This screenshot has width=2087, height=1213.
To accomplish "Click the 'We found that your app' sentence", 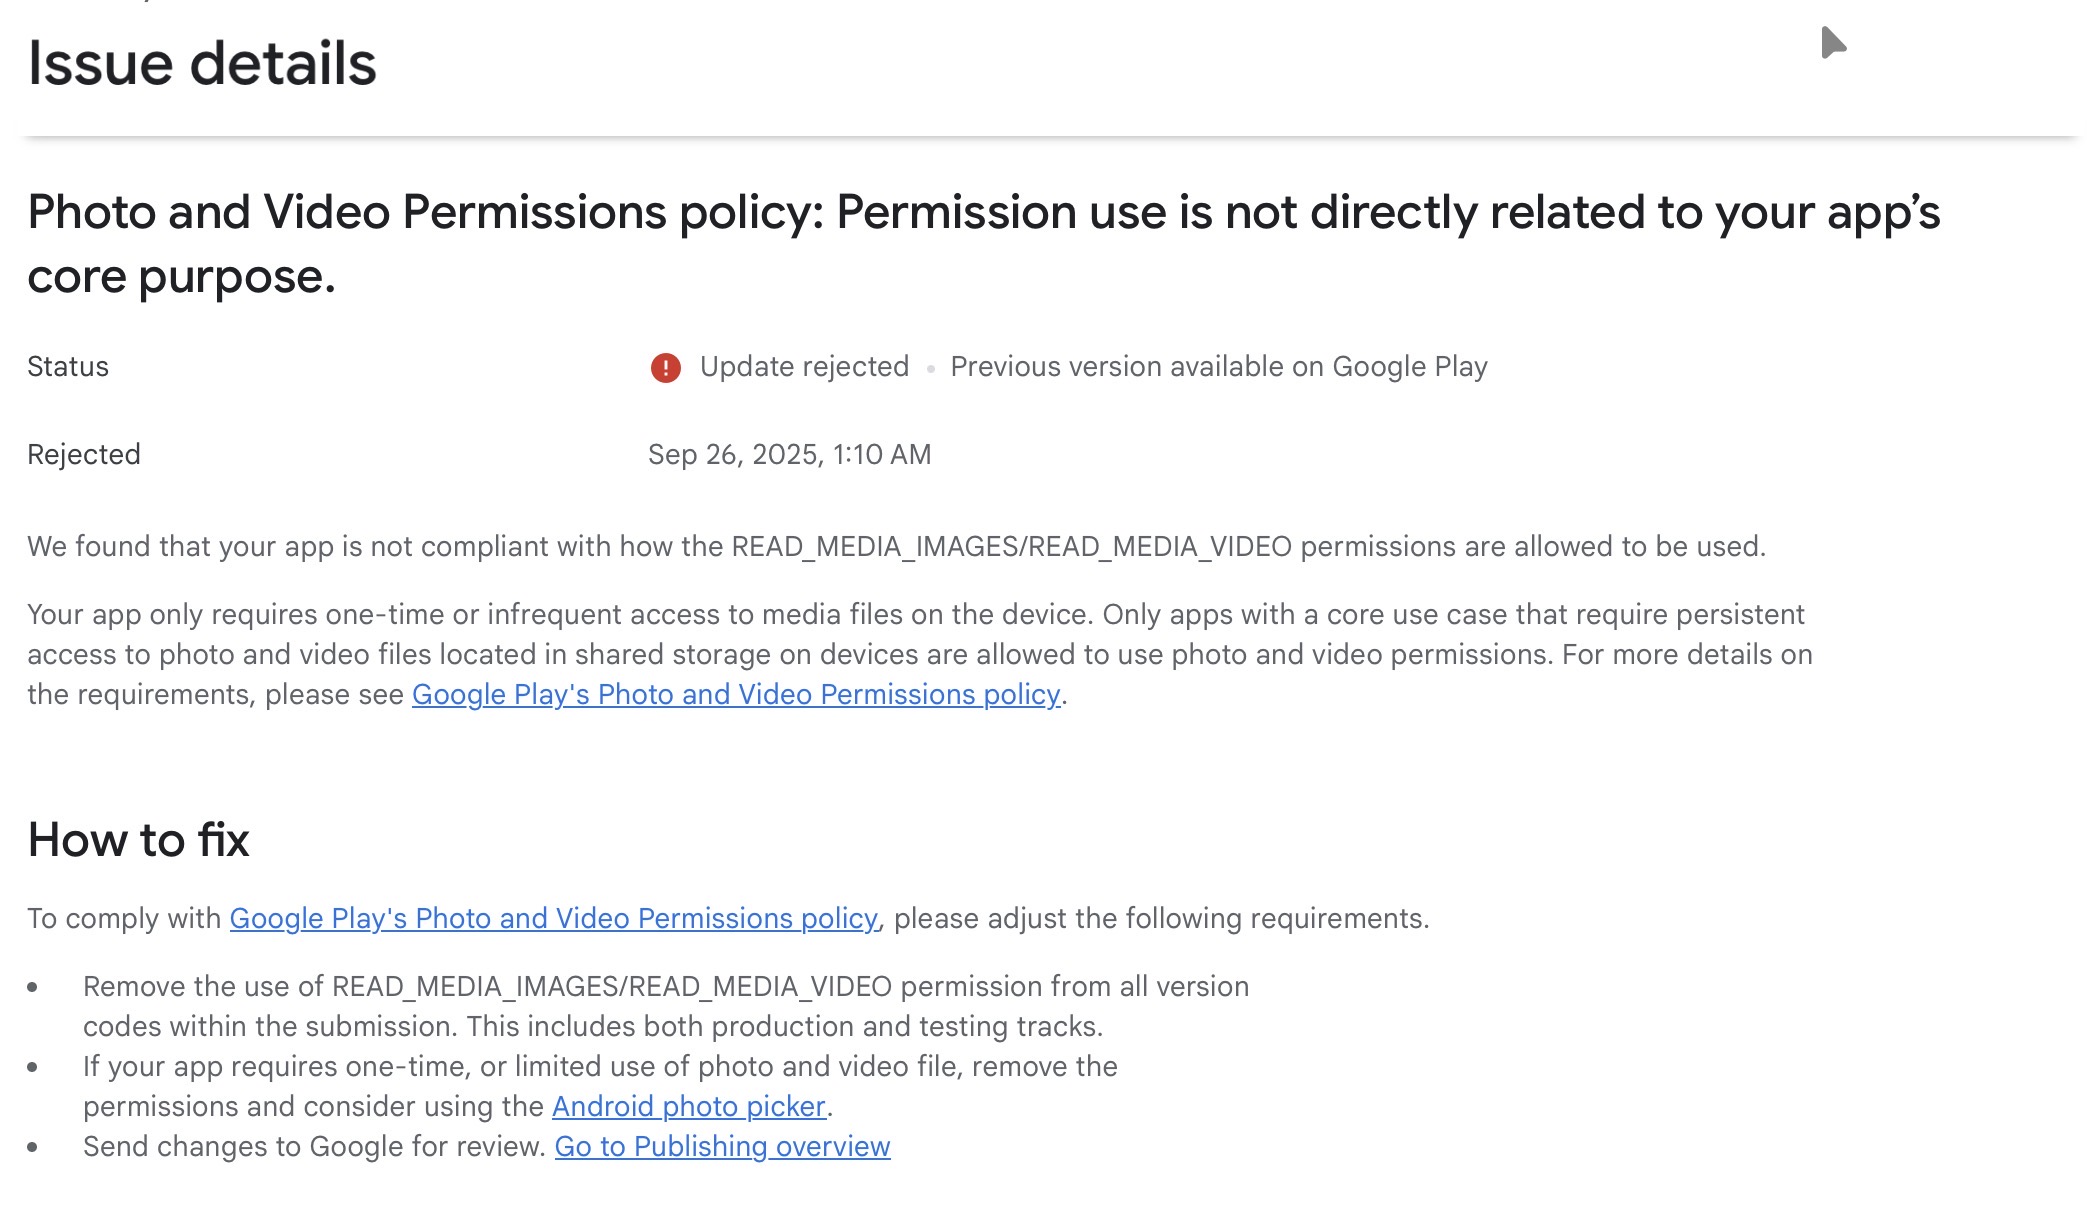I will coord(896,547).
